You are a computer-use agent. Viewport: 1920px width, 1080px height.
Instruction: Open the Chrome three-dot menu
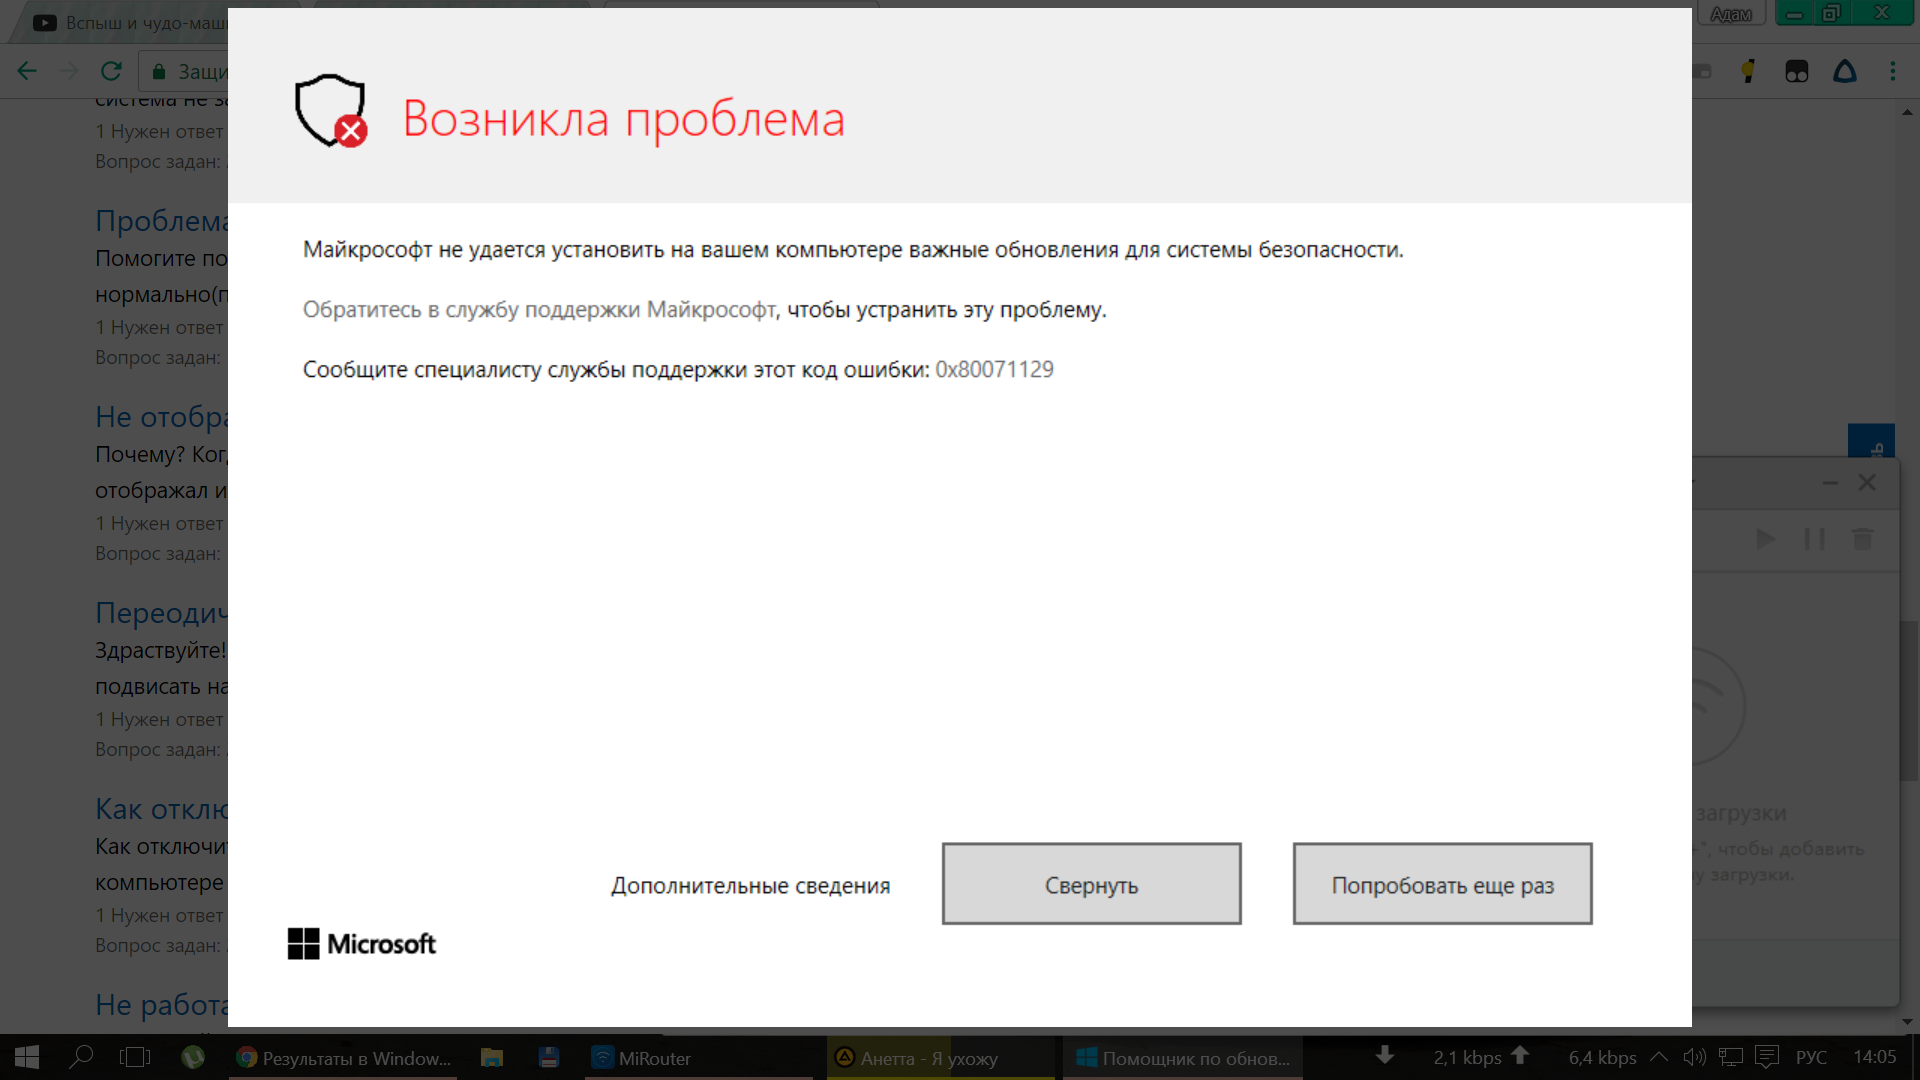click(x=1893, y=71)
